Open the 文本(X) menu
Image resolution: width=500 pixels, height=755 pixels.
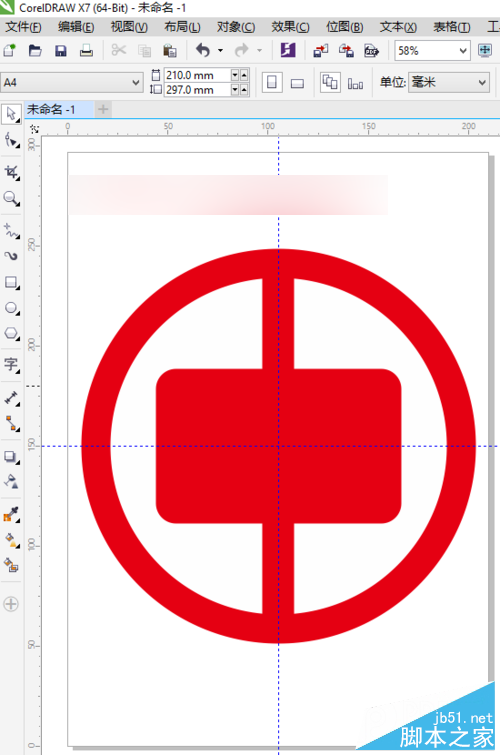pyautogui.click(x=398, y=27)
